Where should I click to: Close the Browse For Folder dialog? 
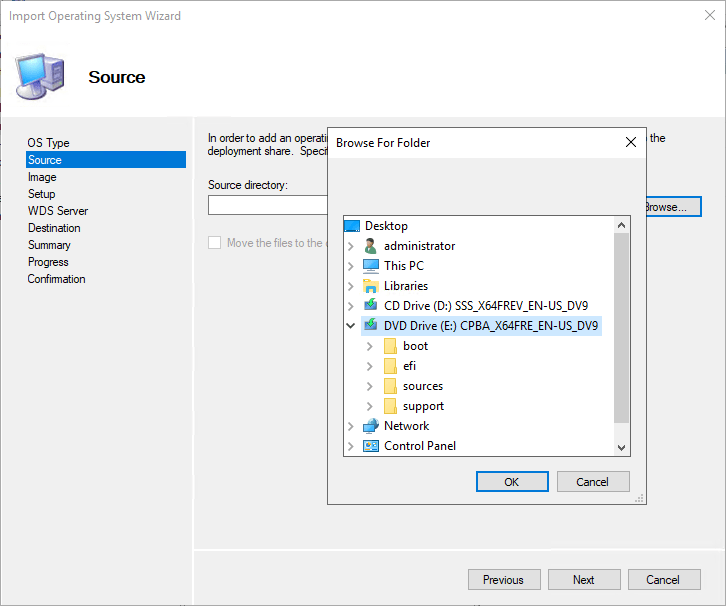click(x=630, y=143)
